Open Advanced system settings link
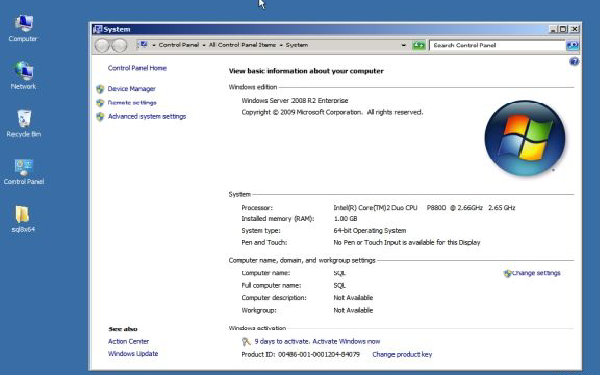The height and width of the screenshot is (375, 600). click(147, 116)
